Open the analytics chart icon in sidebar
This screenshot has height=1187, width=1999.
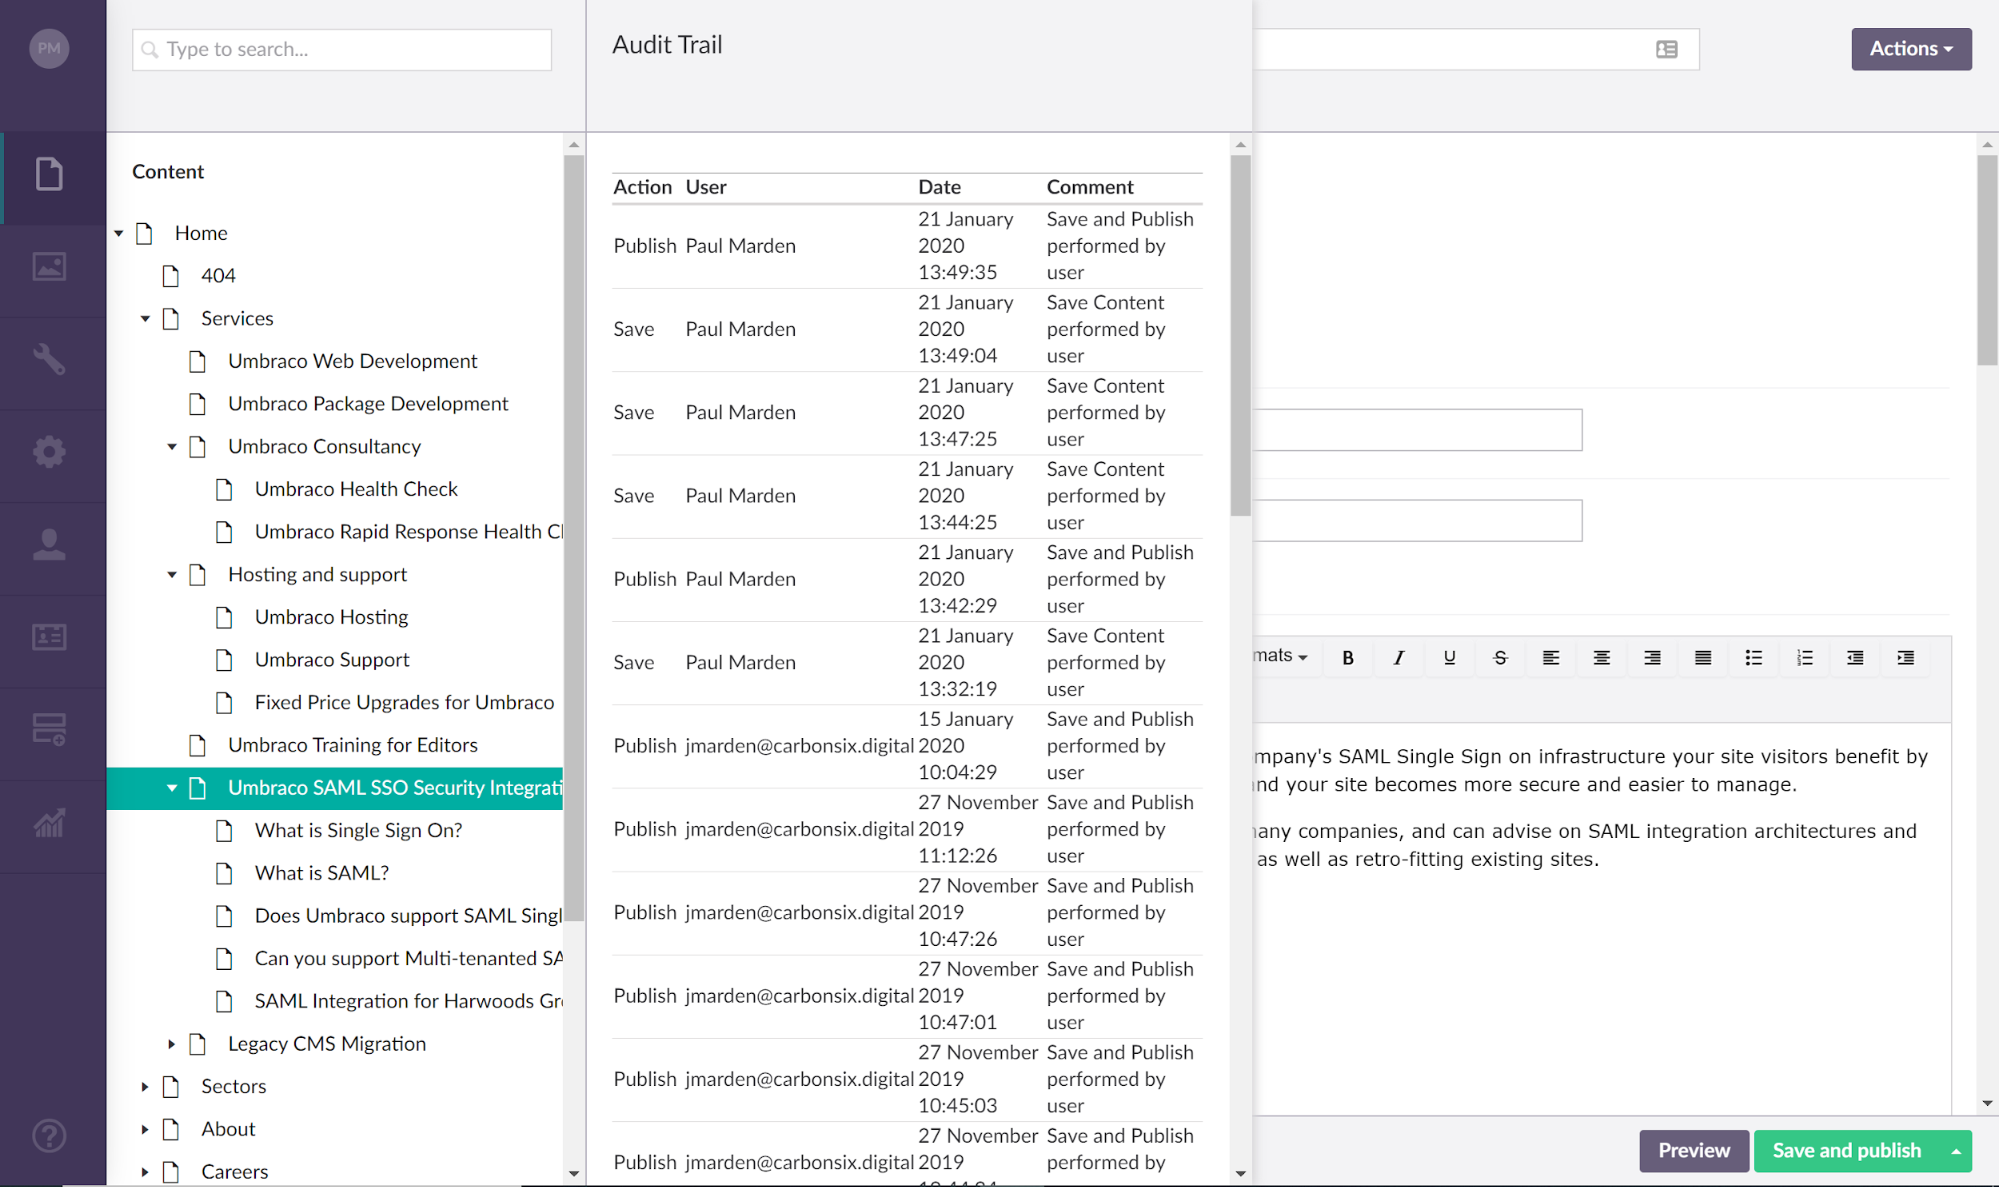click(49, 823)
